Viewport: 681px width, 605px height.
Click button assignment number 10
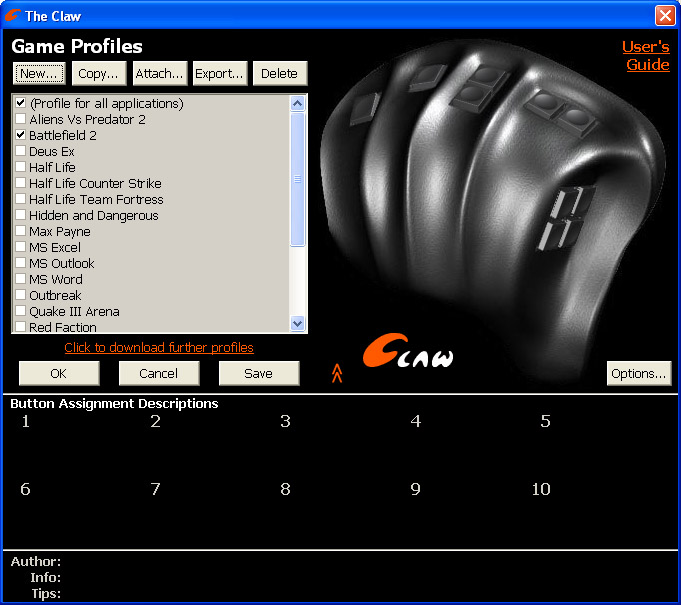pos(541,489)
